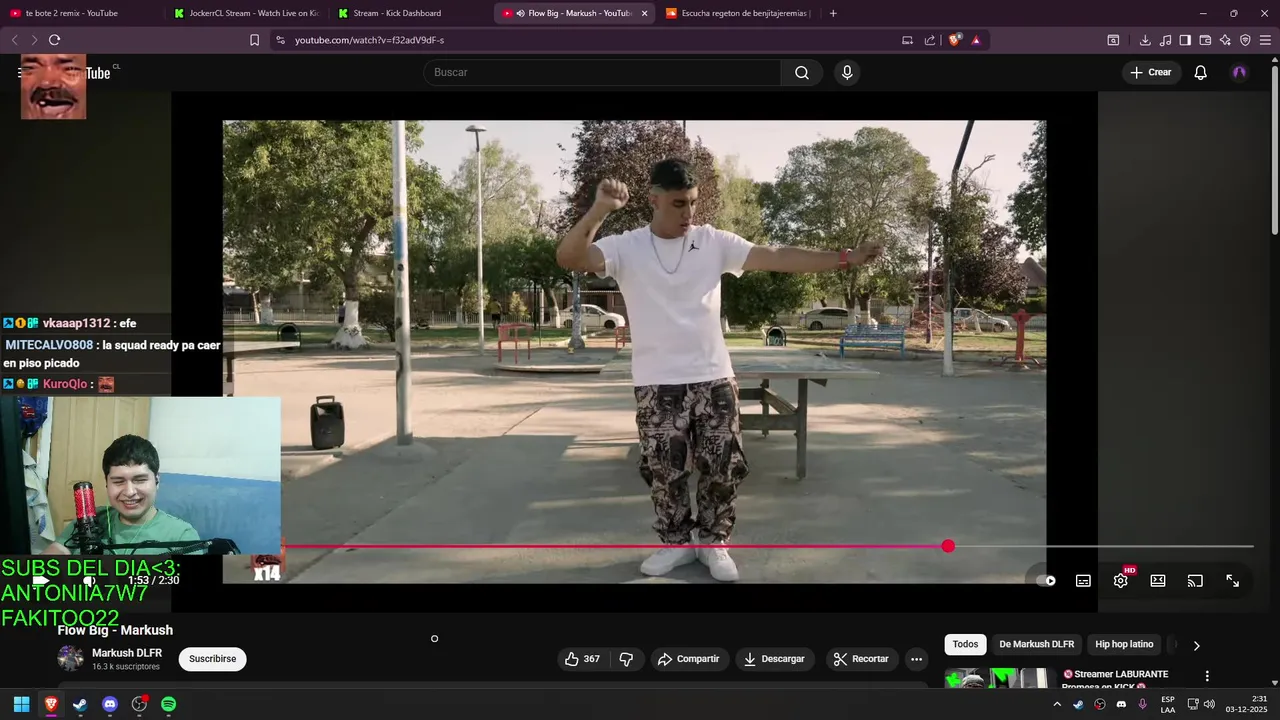Open more actions ellipsis under the video
Viewport: 1280px width, 720px height.
916,659
